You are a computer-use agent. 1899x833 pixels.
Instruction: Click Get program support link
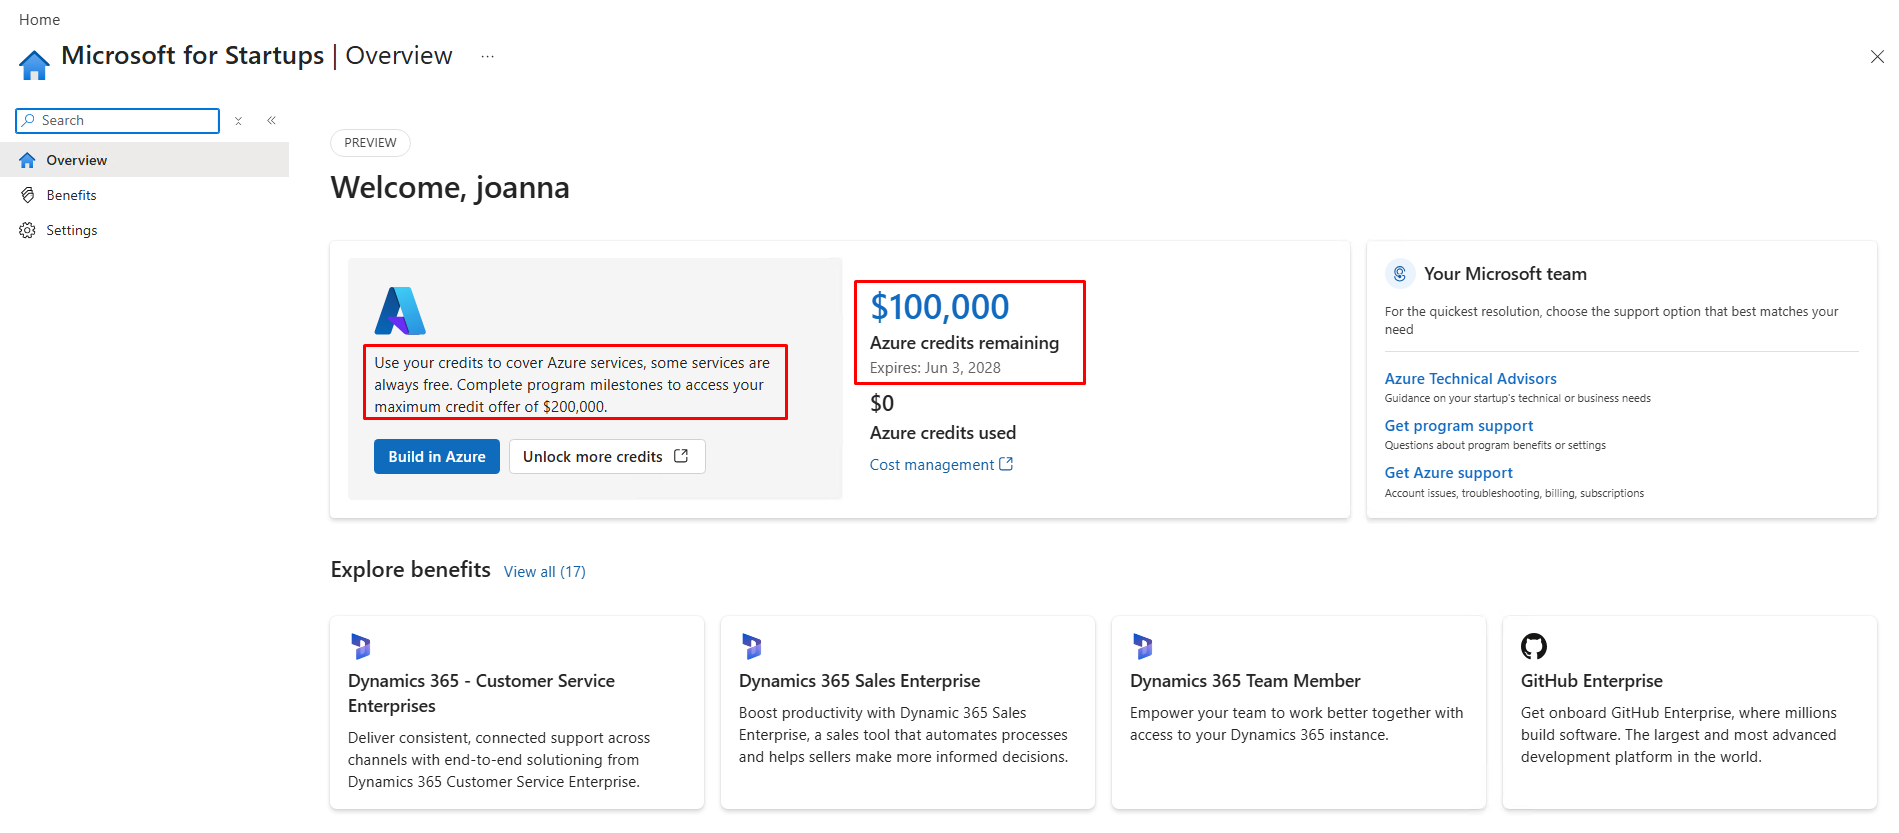pyautogui.click(x=1458, y=426)
